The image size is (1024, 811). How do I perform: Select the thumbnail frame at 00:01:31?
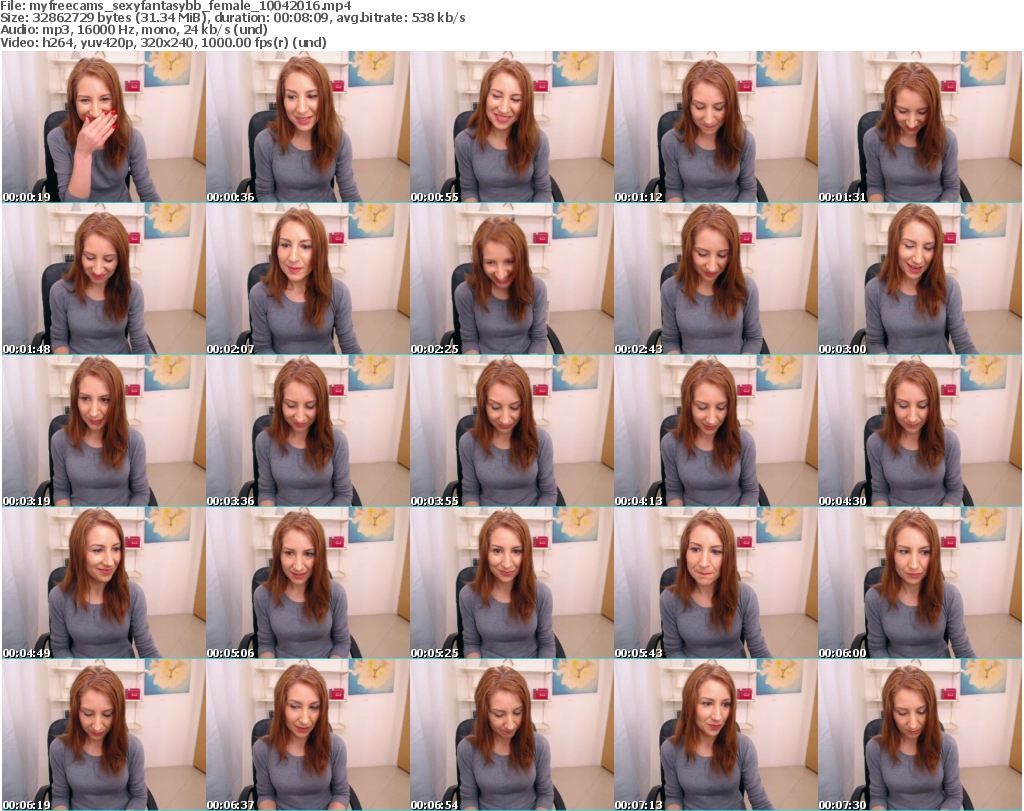[920, 127]
